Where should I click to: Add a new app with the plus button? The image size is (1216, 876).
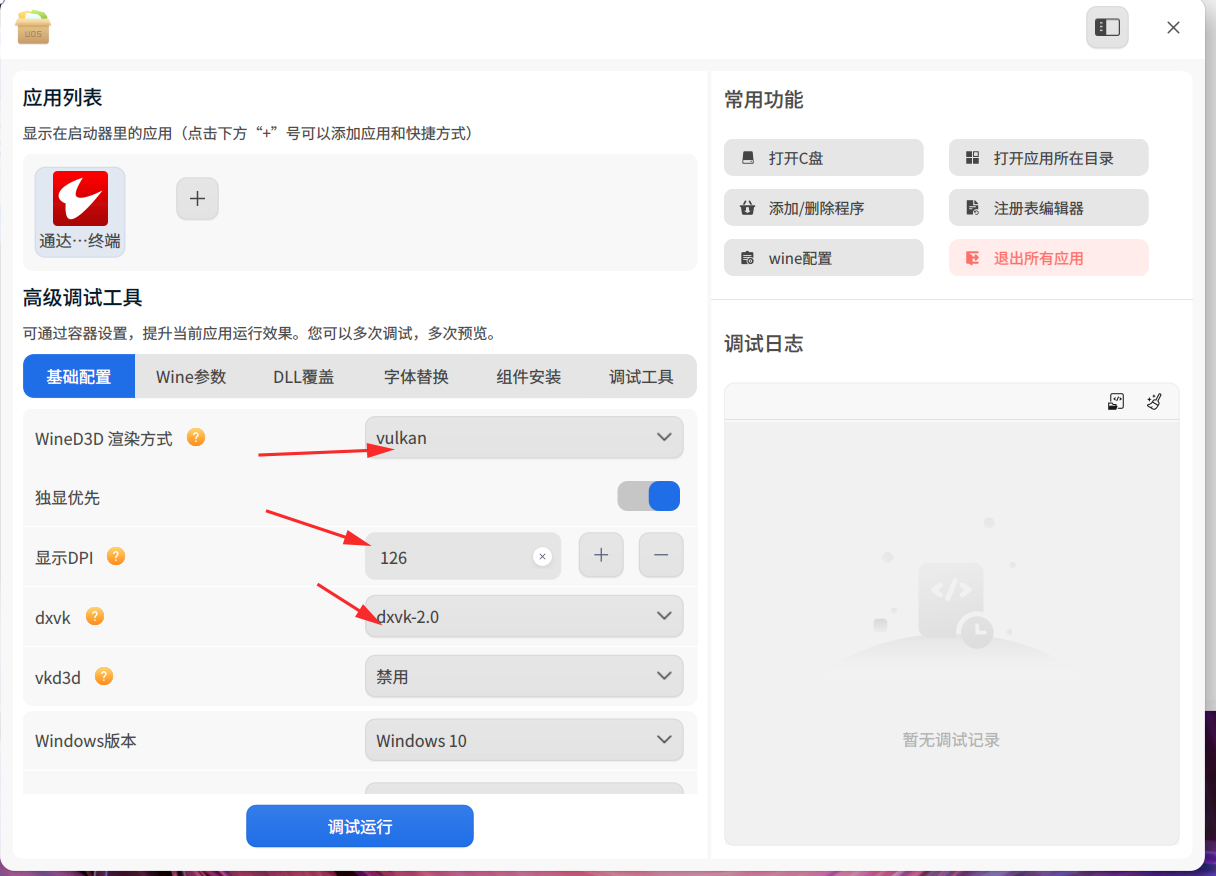(197, 199)
